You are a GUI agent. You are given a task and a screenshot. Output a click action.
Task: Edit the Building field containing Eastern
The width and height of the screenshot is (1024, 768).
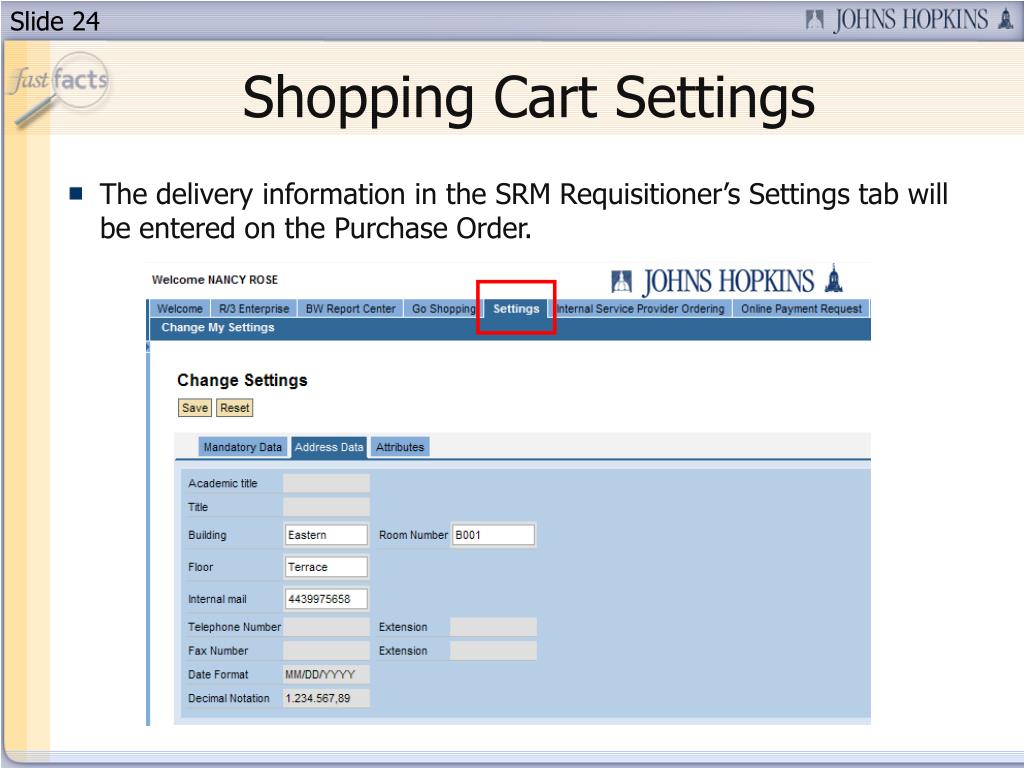pyautogui.click(x=327, y=535)
